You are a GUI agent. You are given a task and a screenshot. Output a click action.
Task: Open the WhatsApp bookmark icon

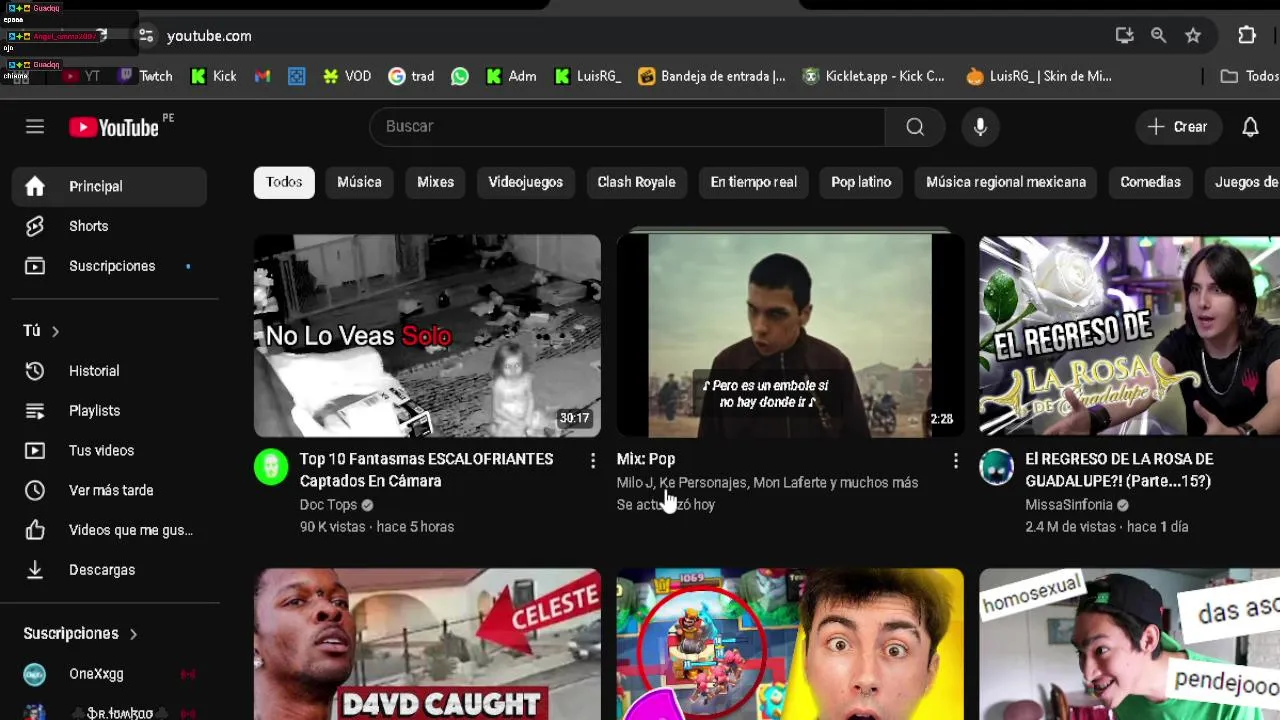coord(460,76)
